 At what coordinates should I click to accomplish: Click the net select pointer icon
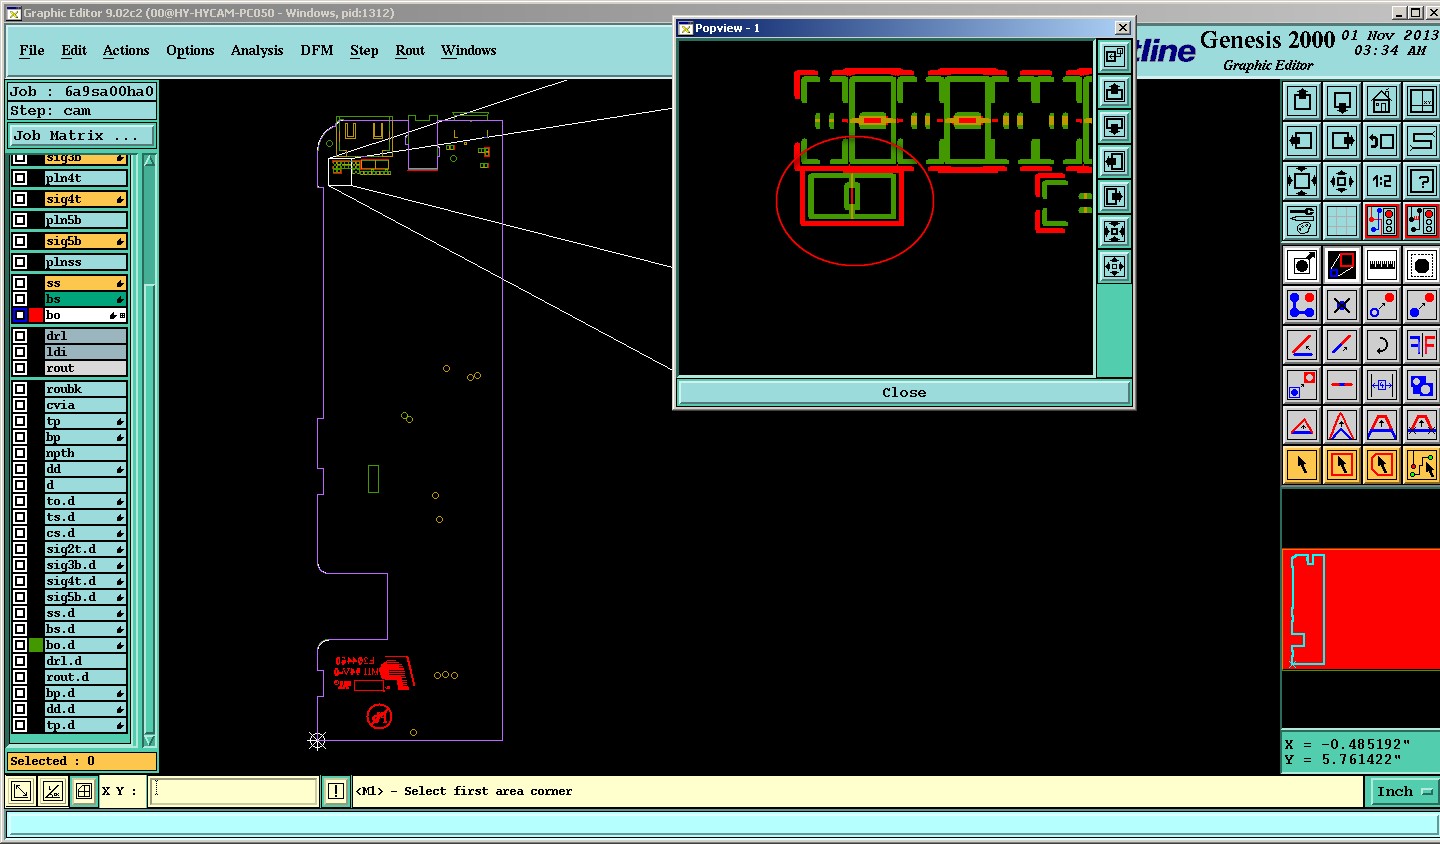click(x=1421, y=465)
